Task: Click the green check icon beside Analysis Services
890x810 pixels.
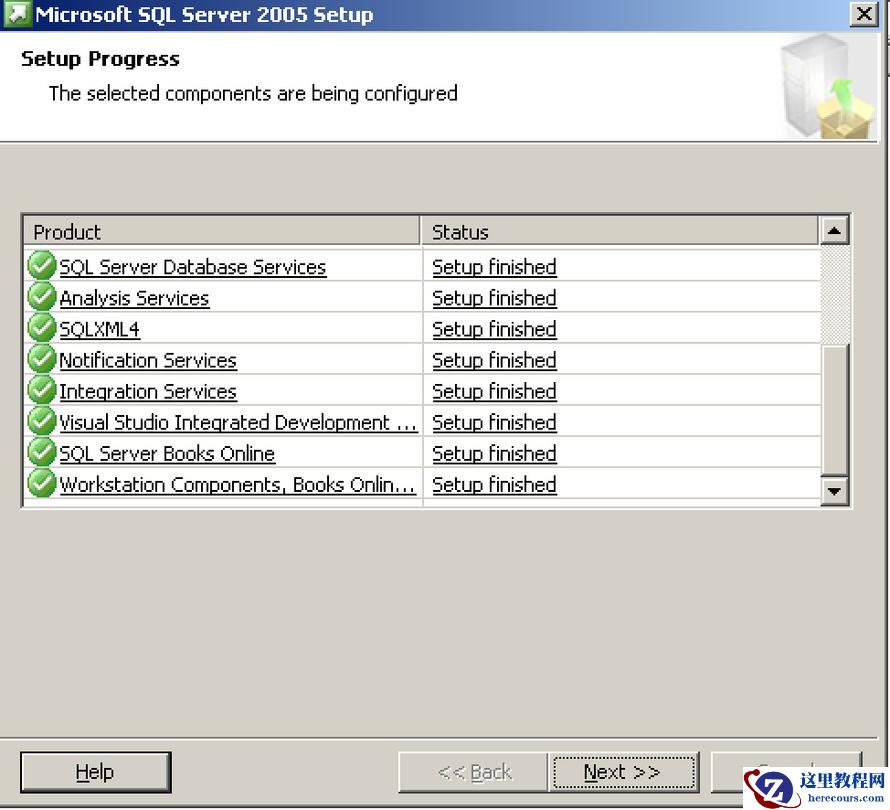Action: click(41, 297)
